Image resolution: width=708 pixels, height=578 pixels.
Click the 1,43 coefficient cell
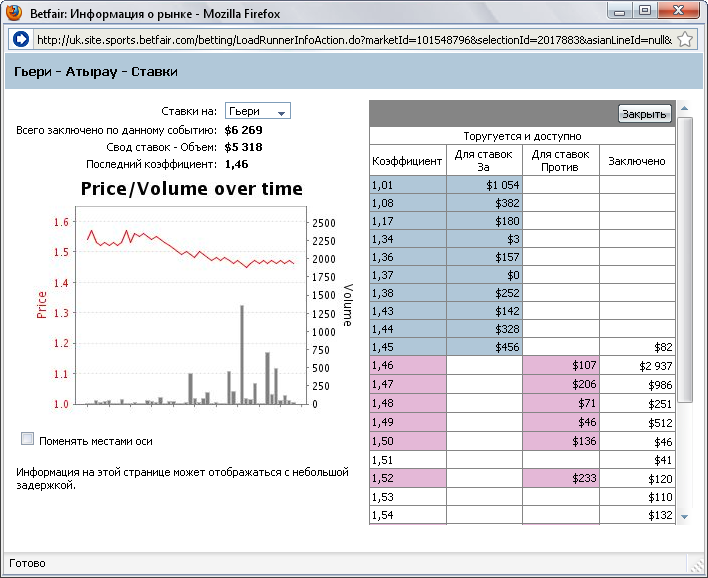(x=408, y=311)
